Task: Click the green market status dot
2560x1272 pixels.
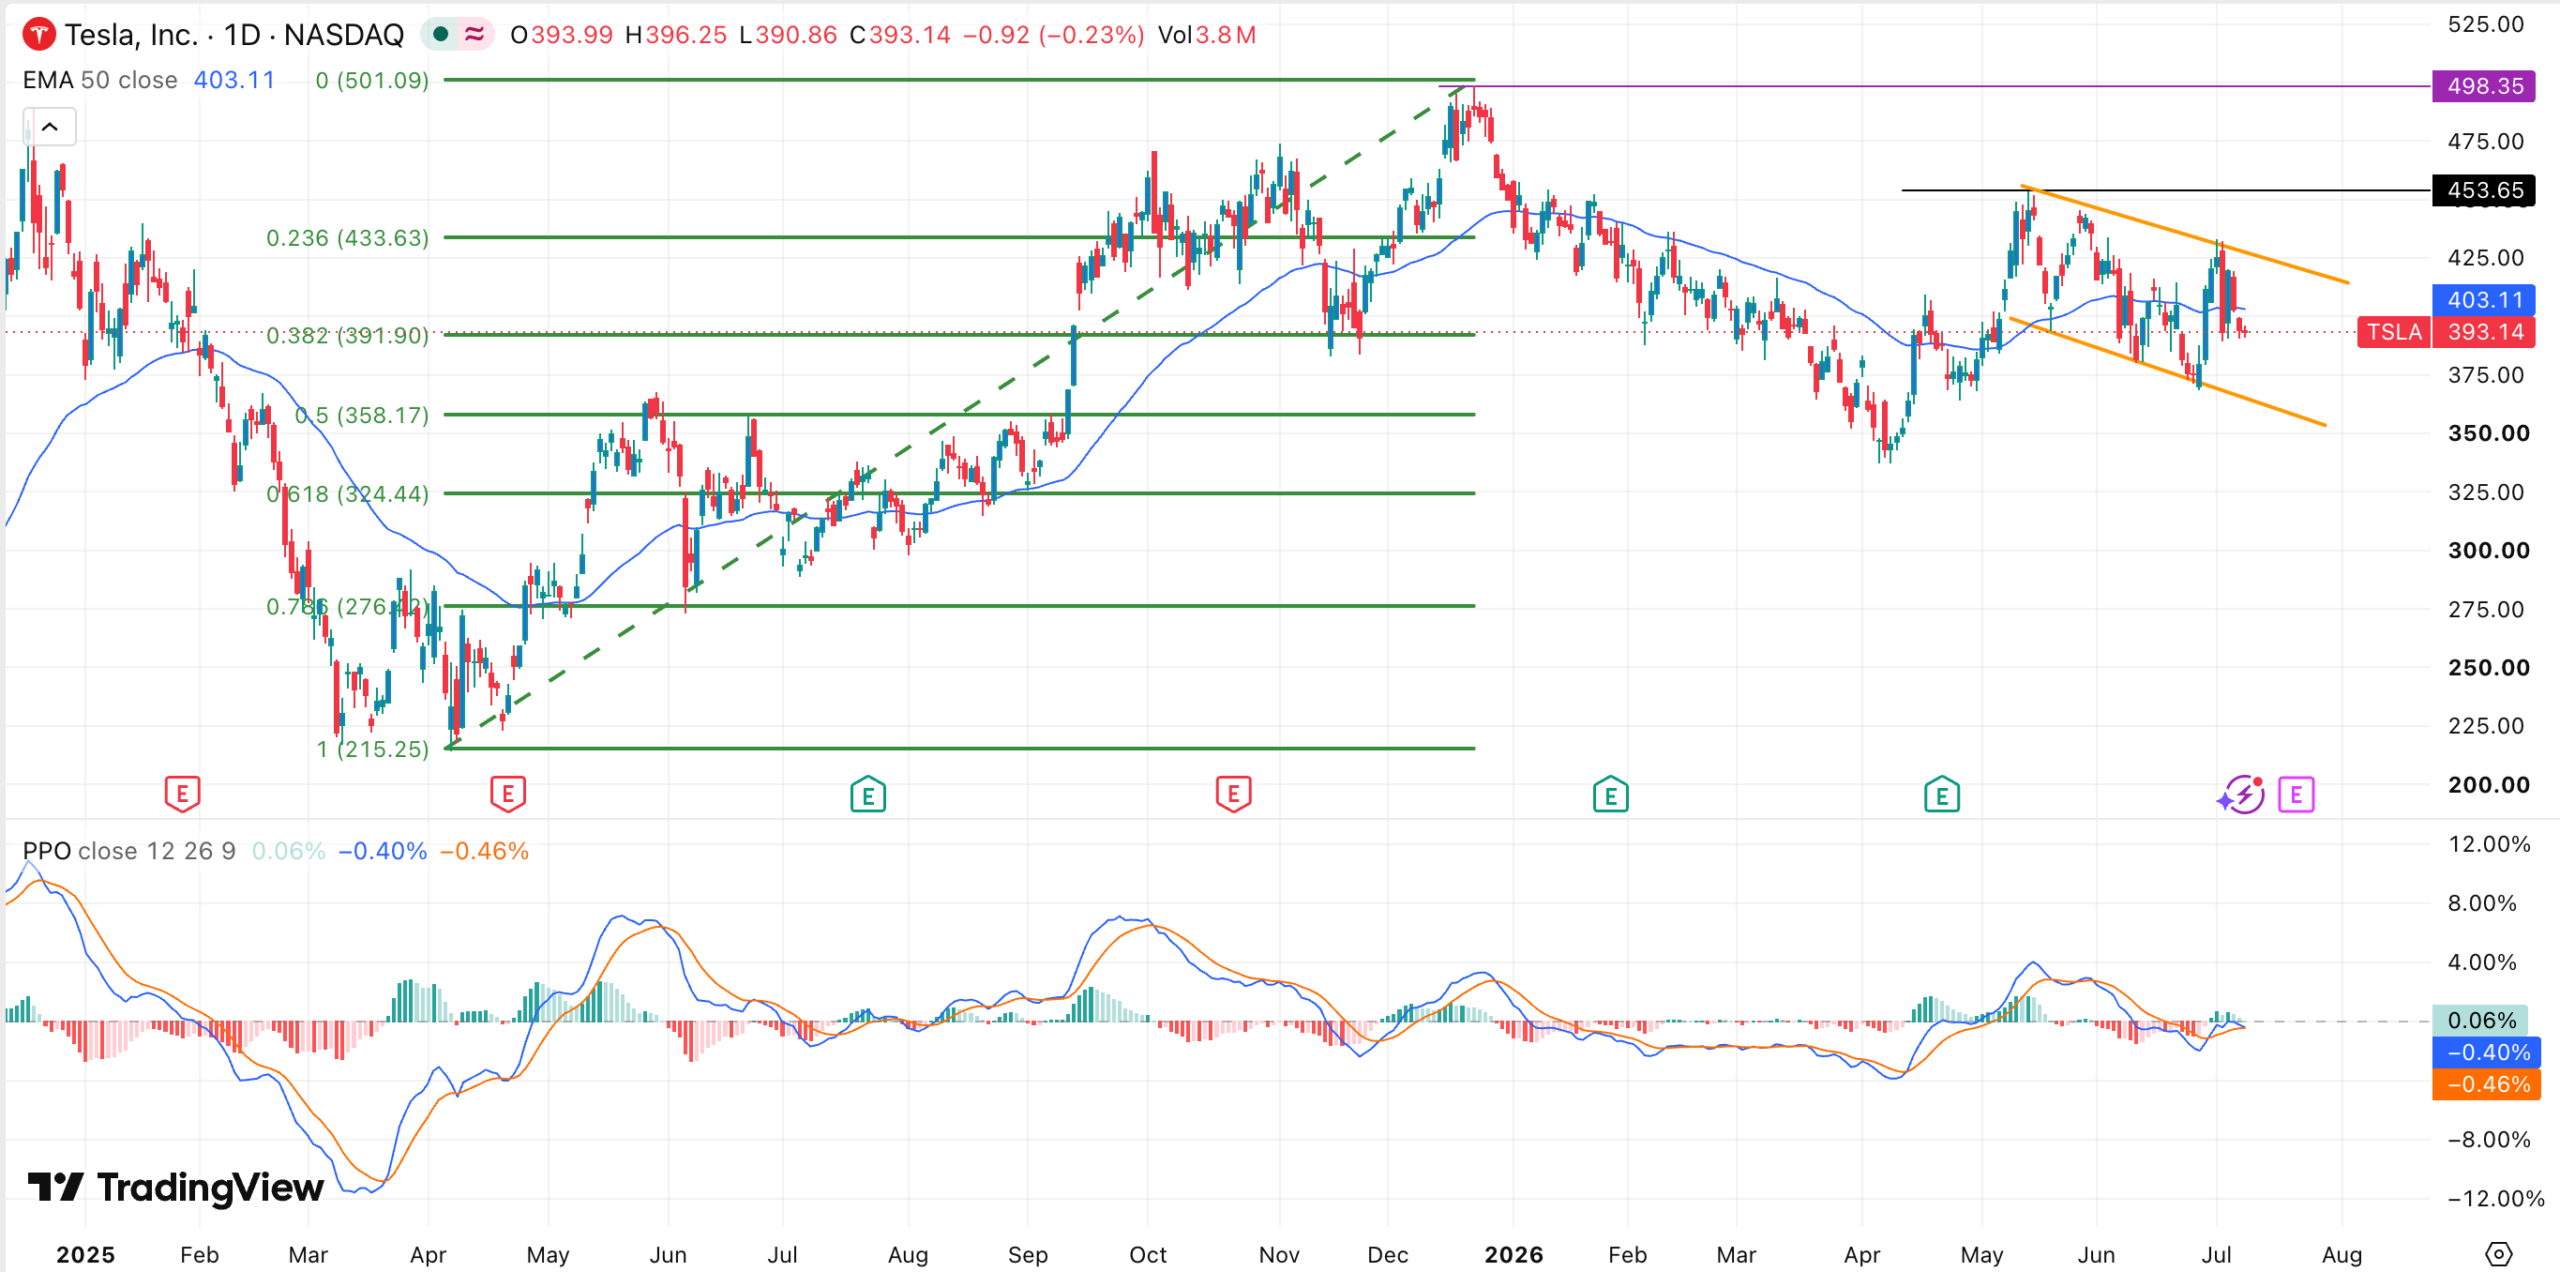Action: (440, 35)
